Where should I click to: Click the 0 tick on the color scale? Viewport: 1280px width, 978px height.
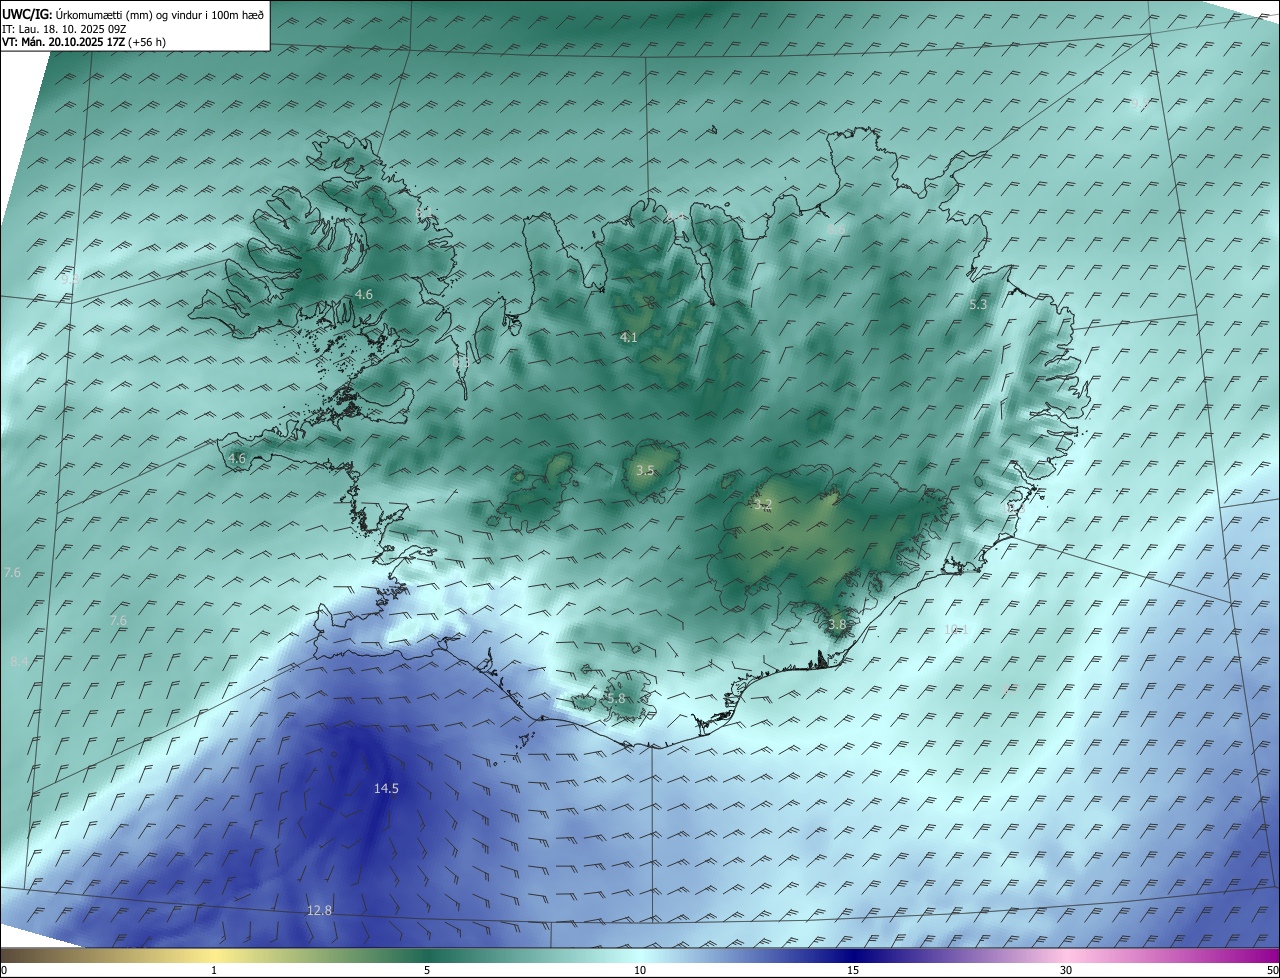(x=4, y=970)
